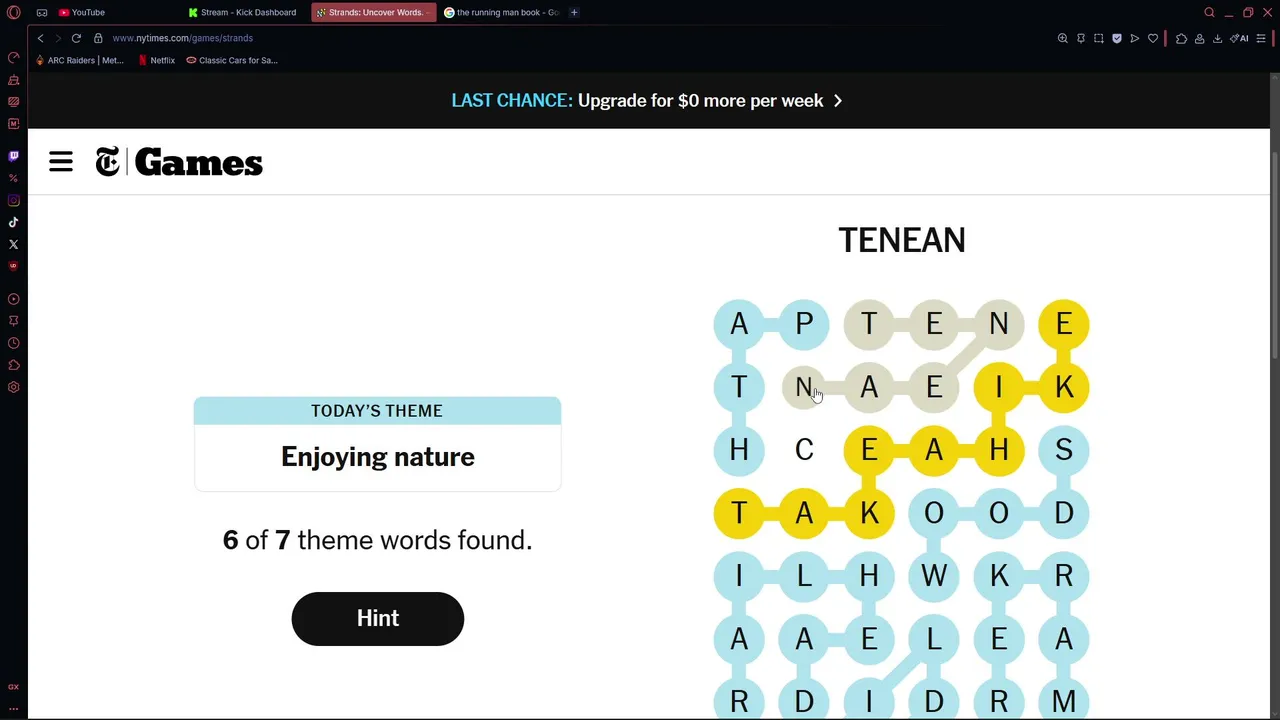Click the Enjoying nature theme text
Viewport: 1280px width, 720px height.
click(x=378, y=457)
